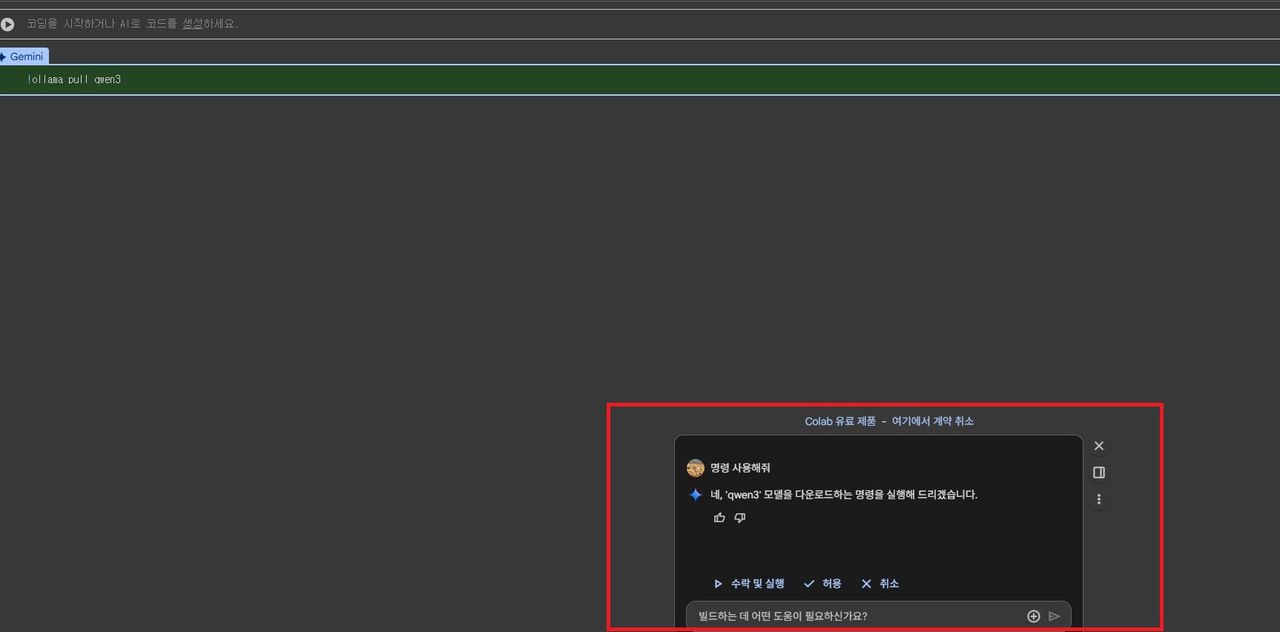1280x632 pixels.
Task: Click 허용 to accept the suggested code
Action: [x=823, y=584]
